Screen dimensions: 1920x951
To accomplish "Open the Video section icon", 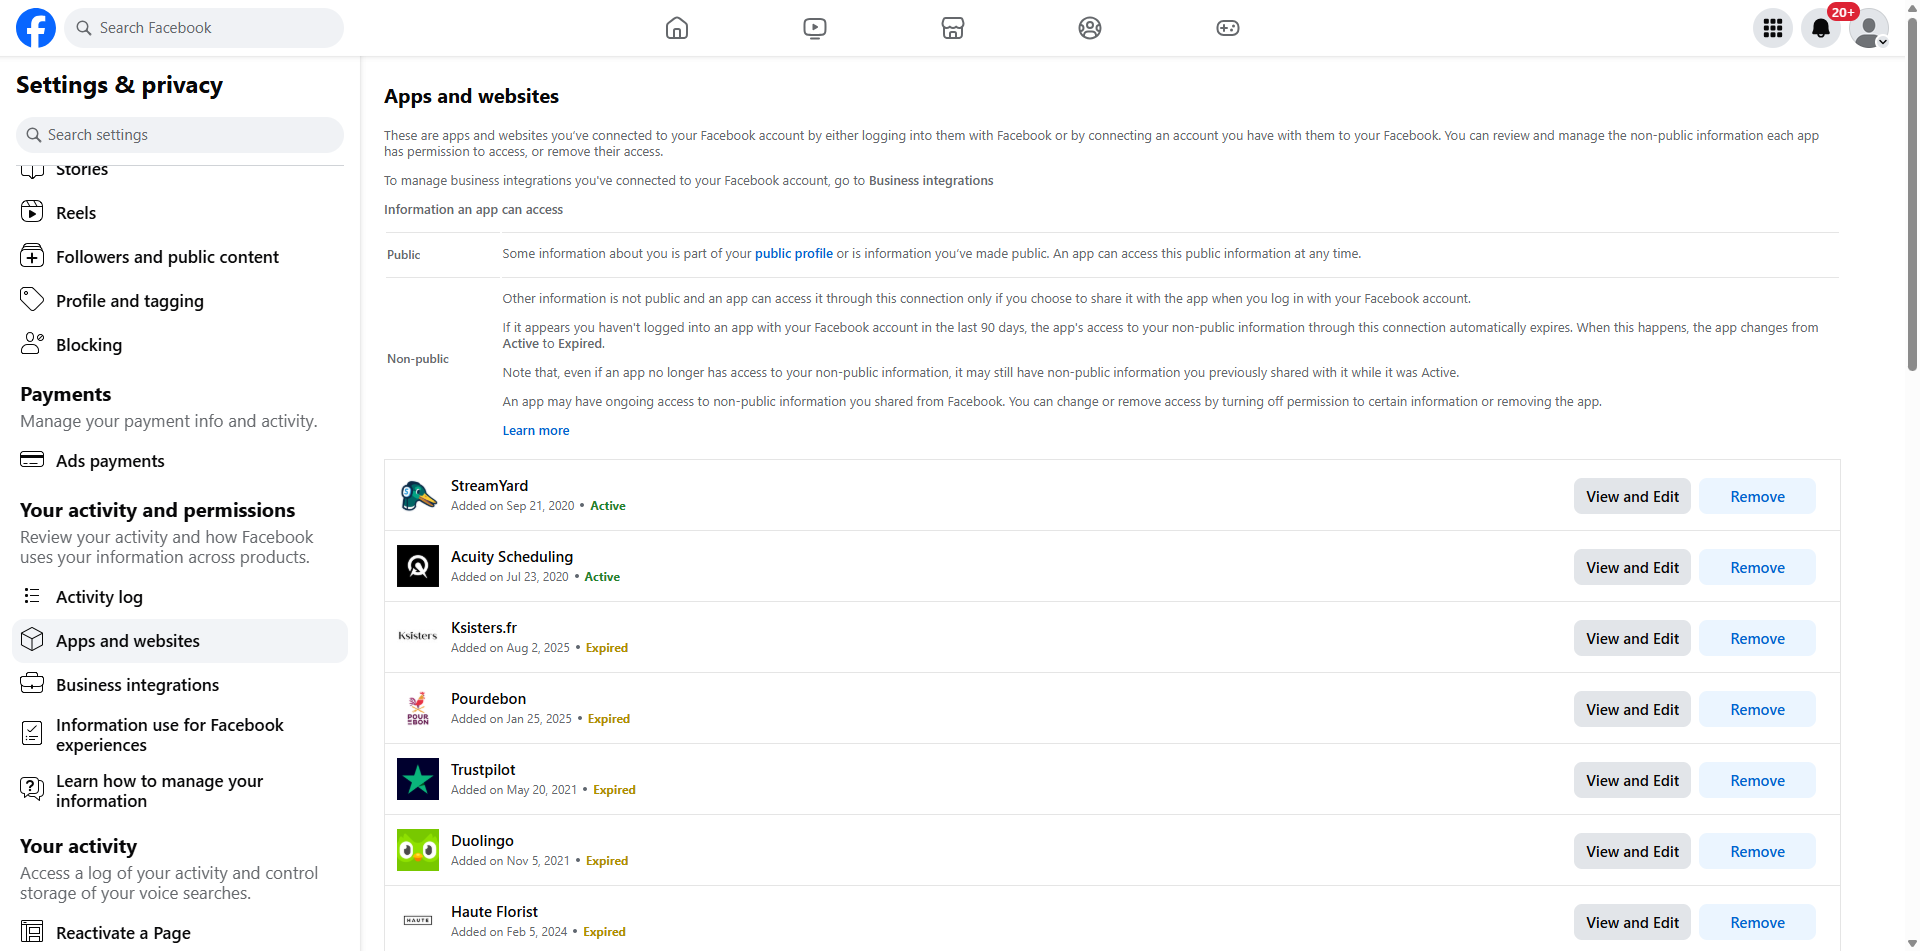I will [814, 28].
